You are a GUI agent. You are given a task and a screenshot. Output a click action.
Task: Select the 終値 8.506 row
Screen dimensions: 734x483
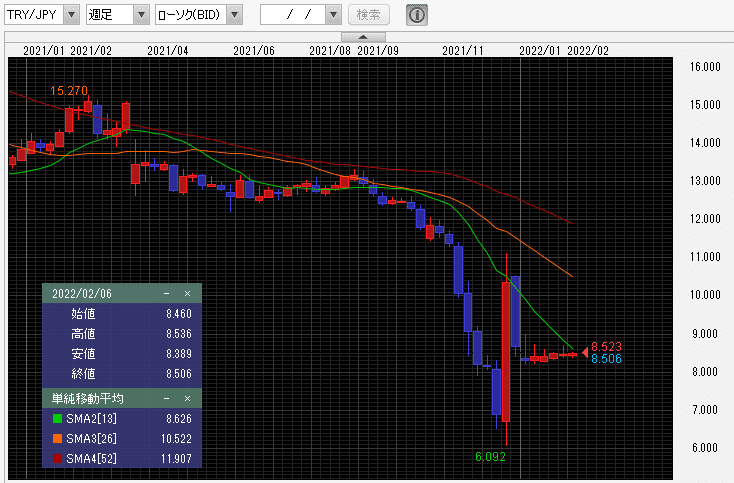coord(122,374)
